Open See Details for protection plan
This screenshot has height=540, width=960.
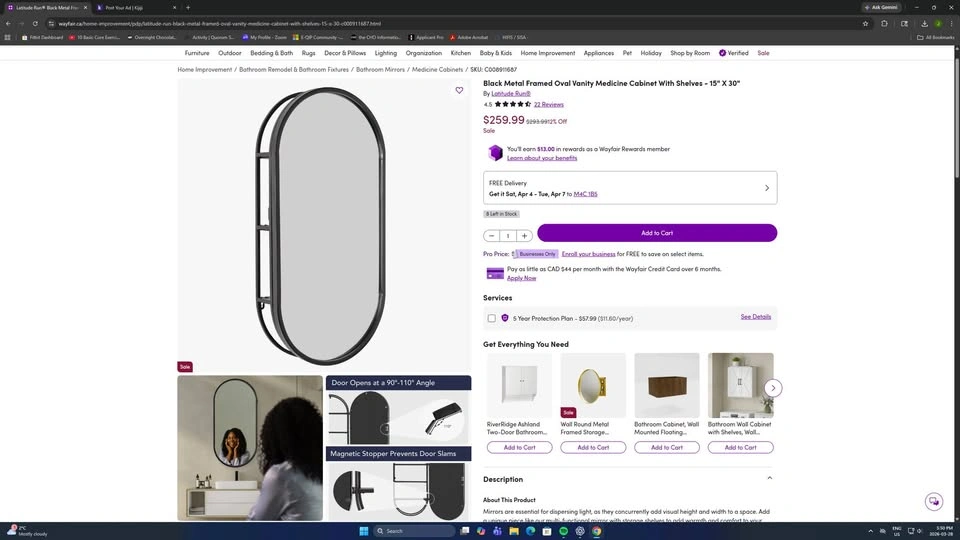pos(756,317)
